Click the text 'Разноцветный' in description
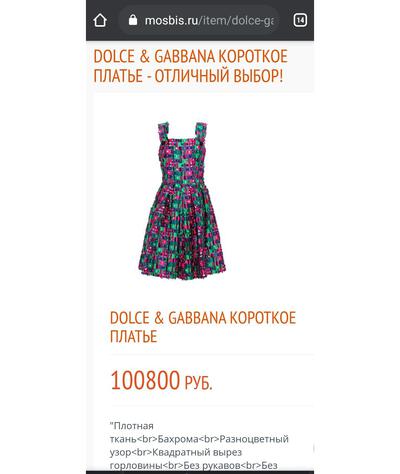Viewport: 400px width, 474px height. click(x=254, y=439)
